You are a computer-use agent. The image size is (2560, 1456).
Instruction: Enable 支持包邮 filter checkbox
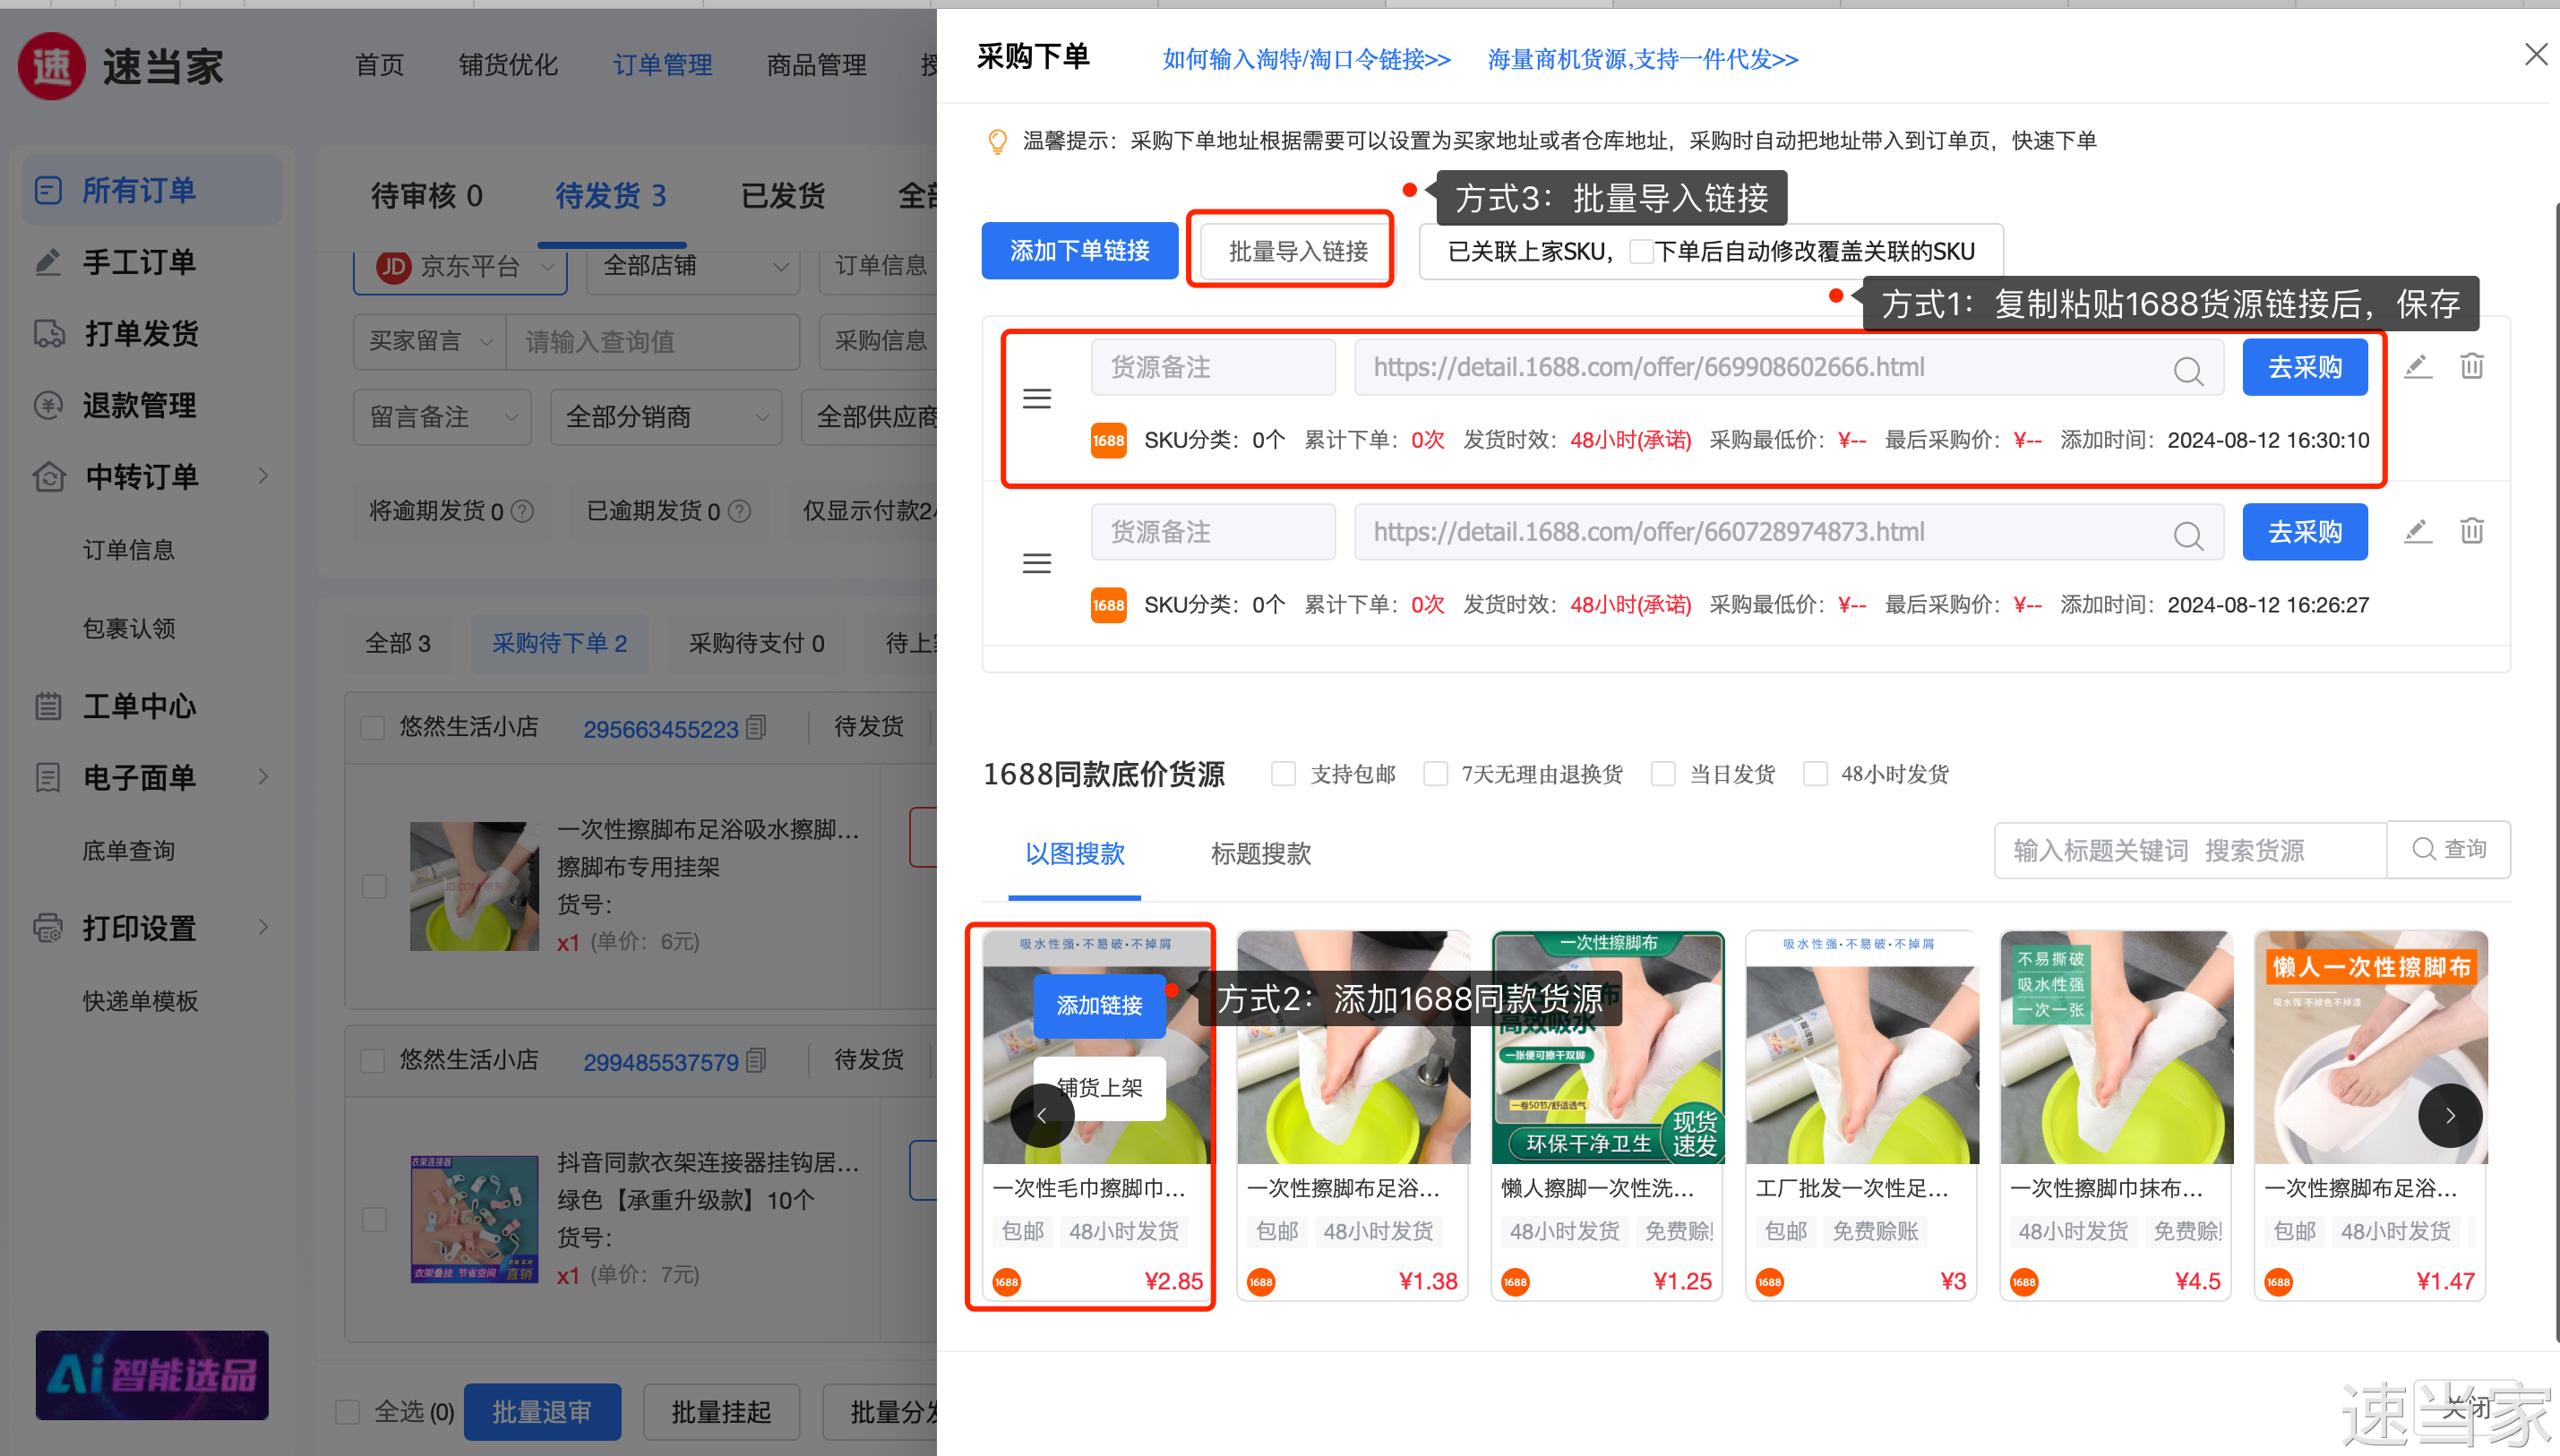tap(1283, 774)
